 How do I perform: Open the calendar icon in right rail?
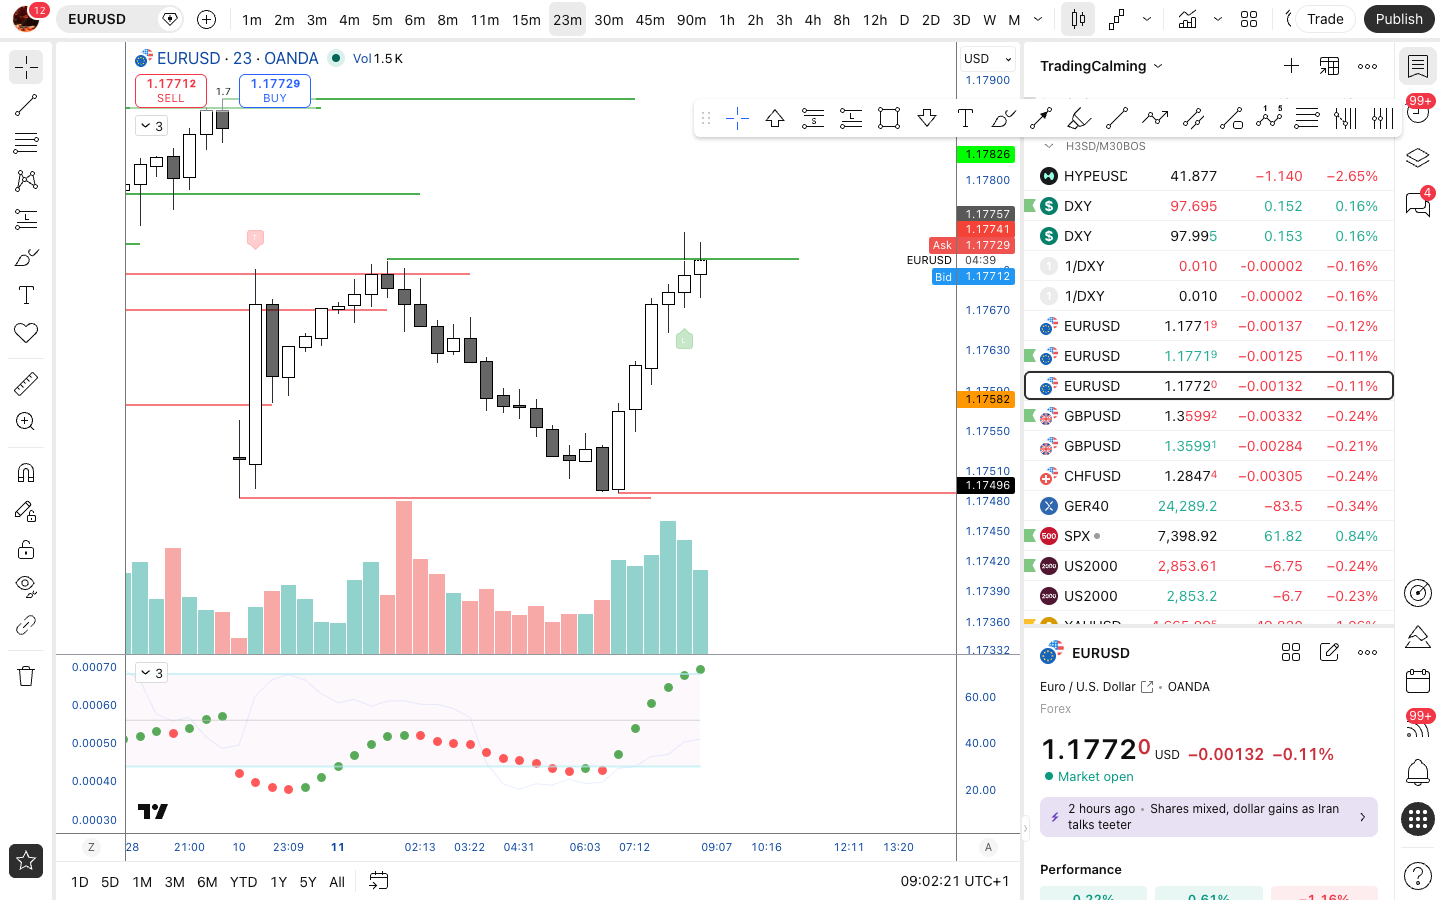point(1417,682)
